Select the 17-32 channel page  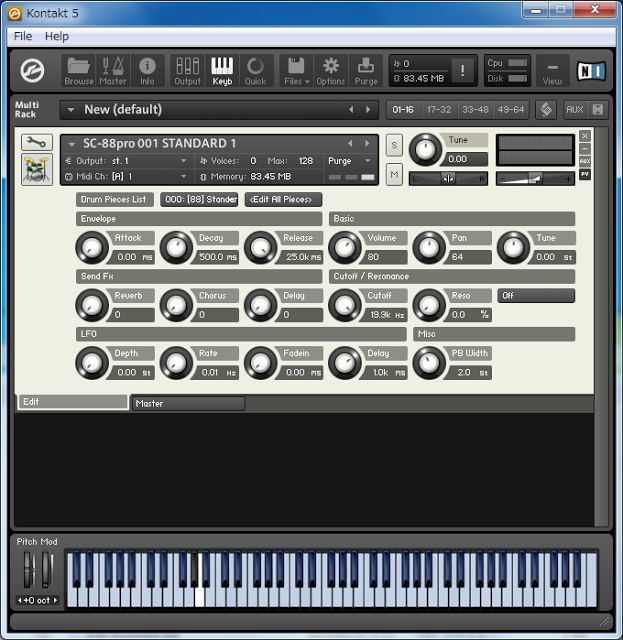[438, 110]
